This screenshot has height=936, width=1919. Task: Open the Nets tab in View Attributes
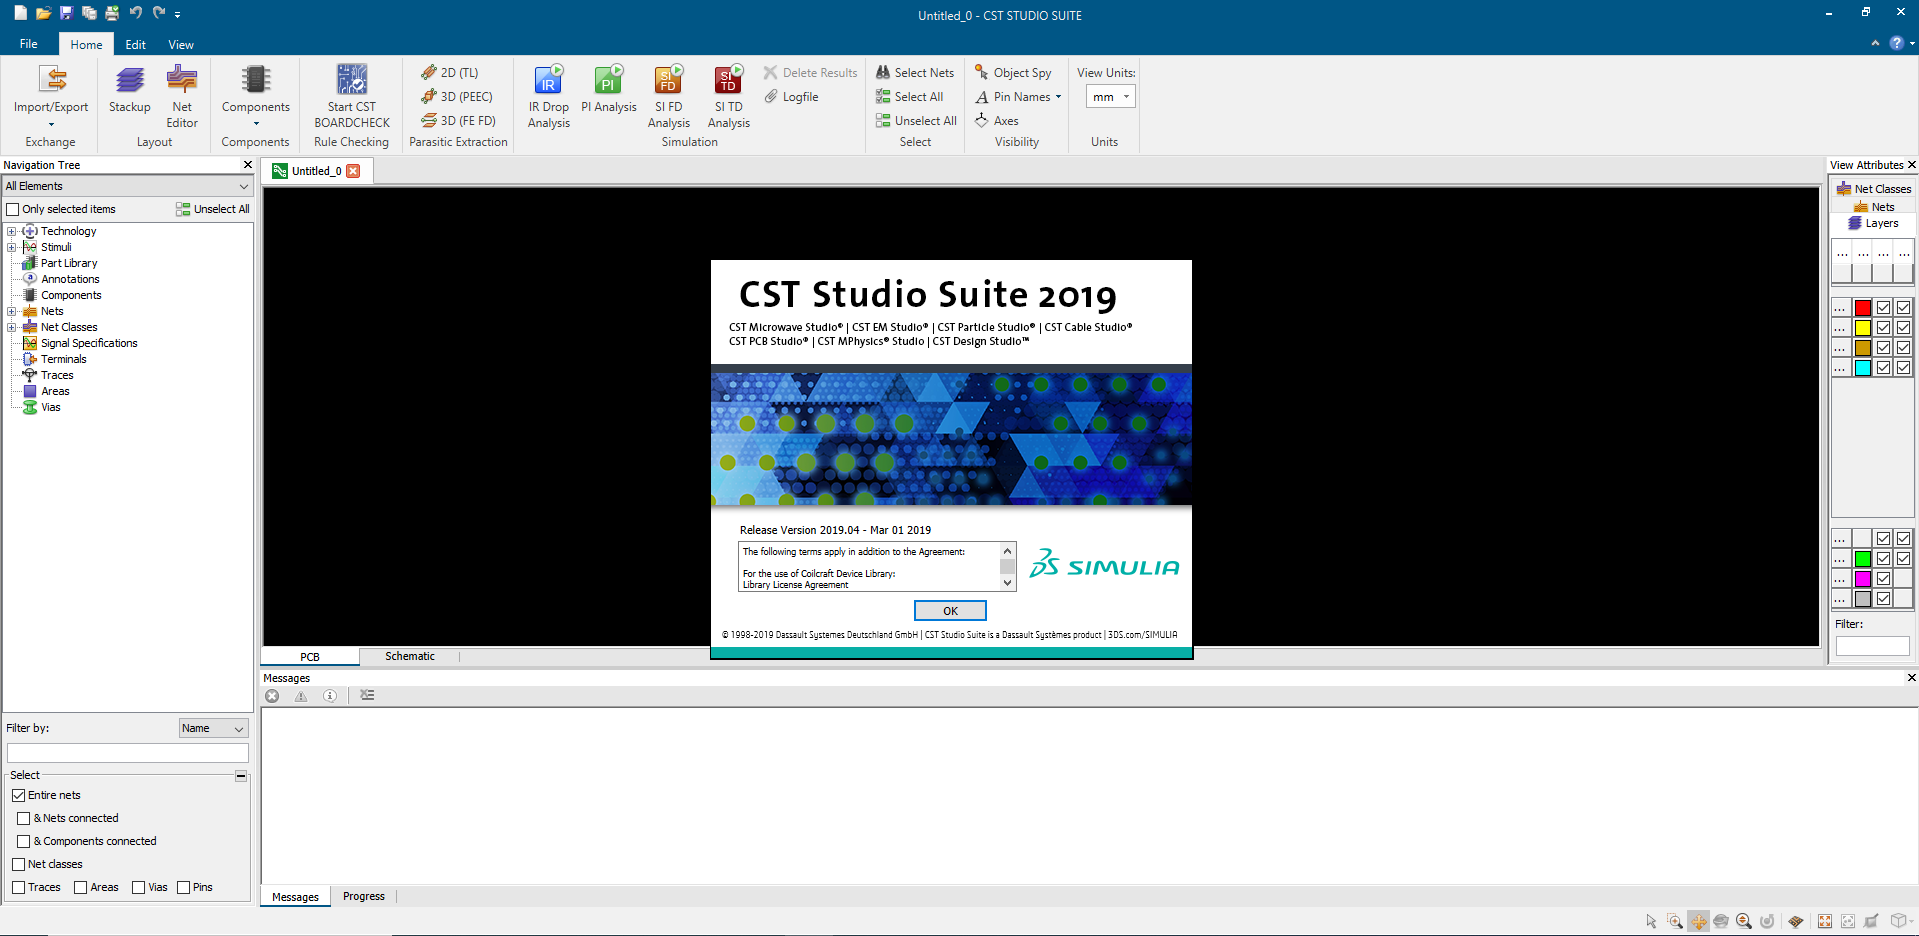(x=1874, y=207)
